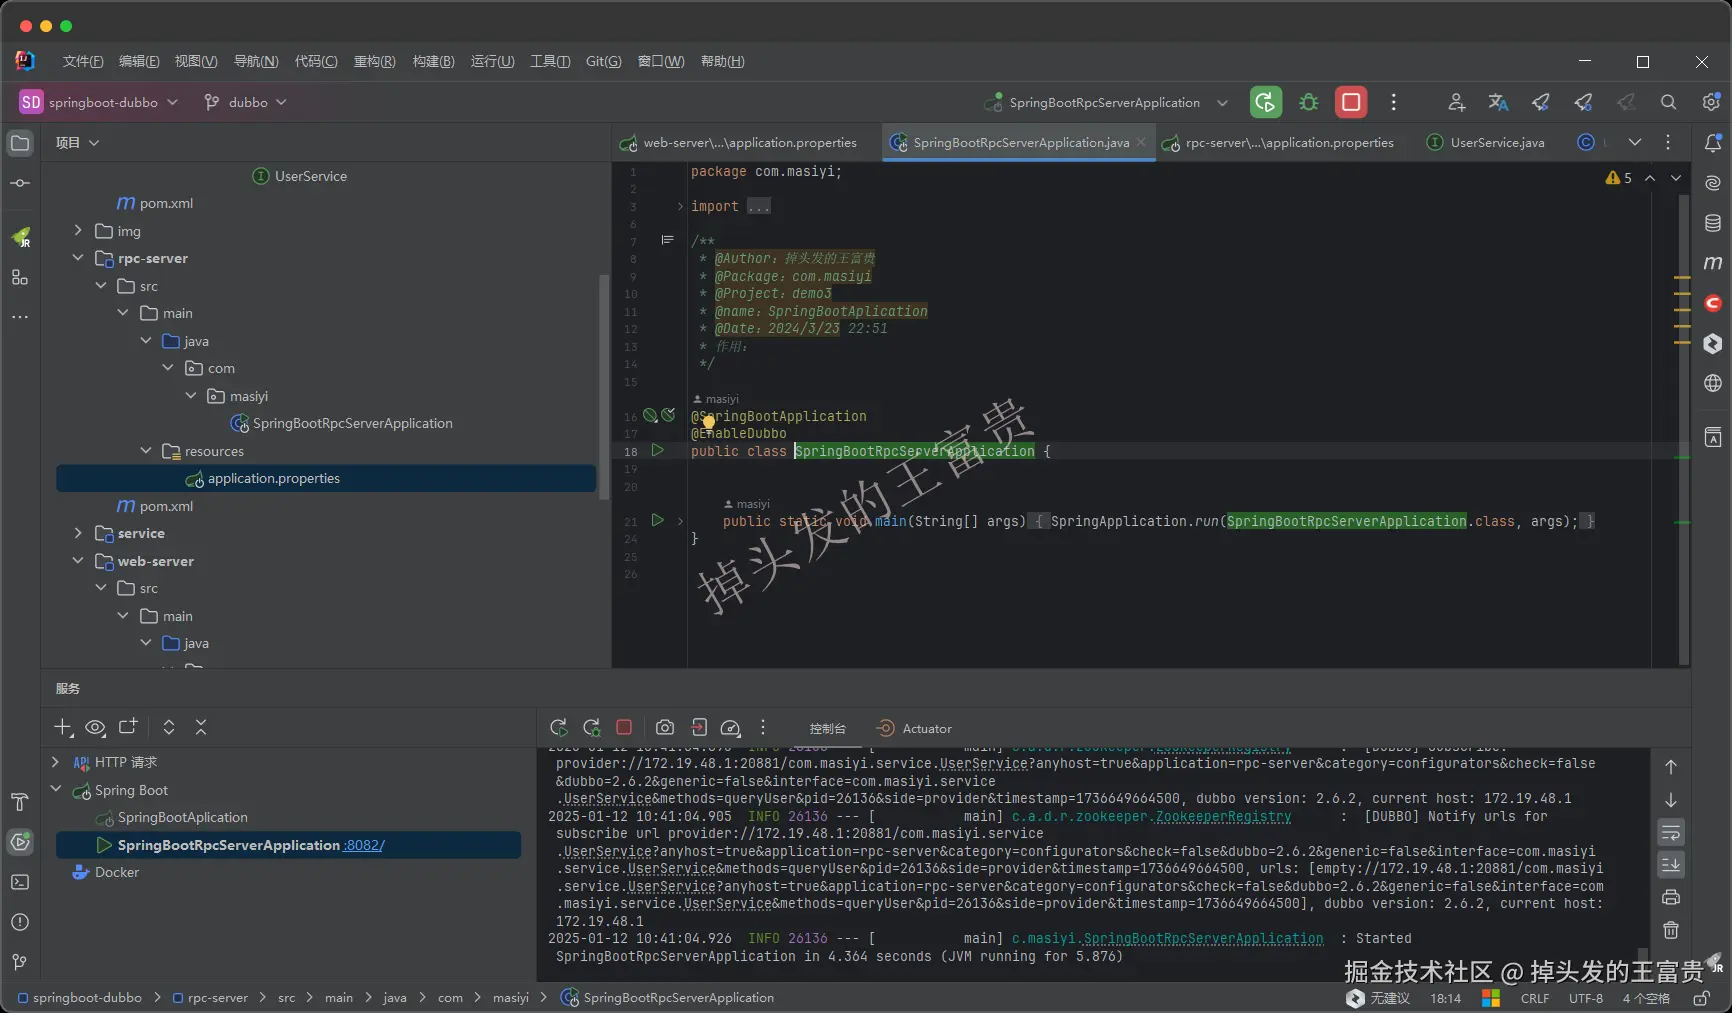Open the Database tool window
The image size is (1732, 1013).
point(1713,223)
